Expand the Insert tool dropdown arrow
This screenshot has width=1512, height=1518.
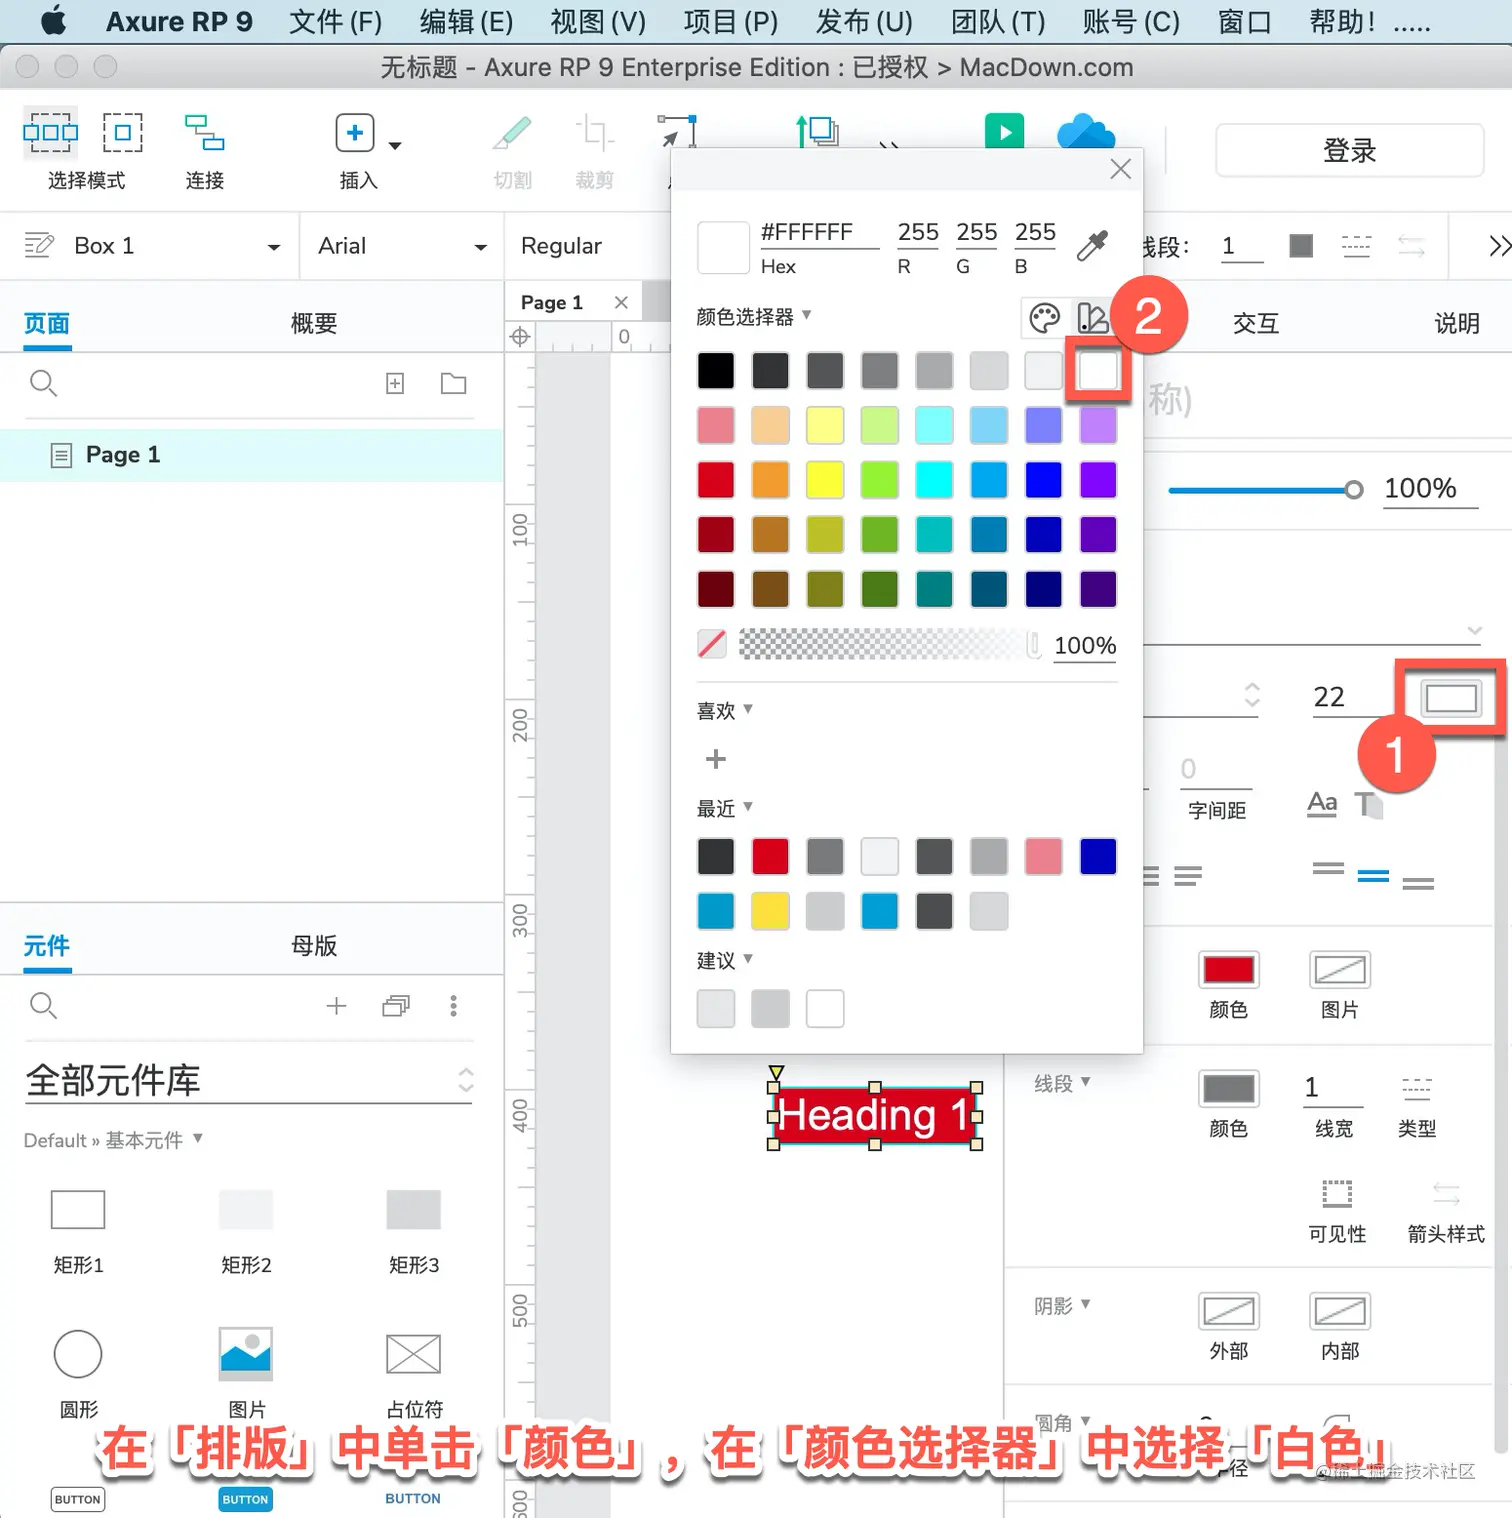[x=395, y=146]
